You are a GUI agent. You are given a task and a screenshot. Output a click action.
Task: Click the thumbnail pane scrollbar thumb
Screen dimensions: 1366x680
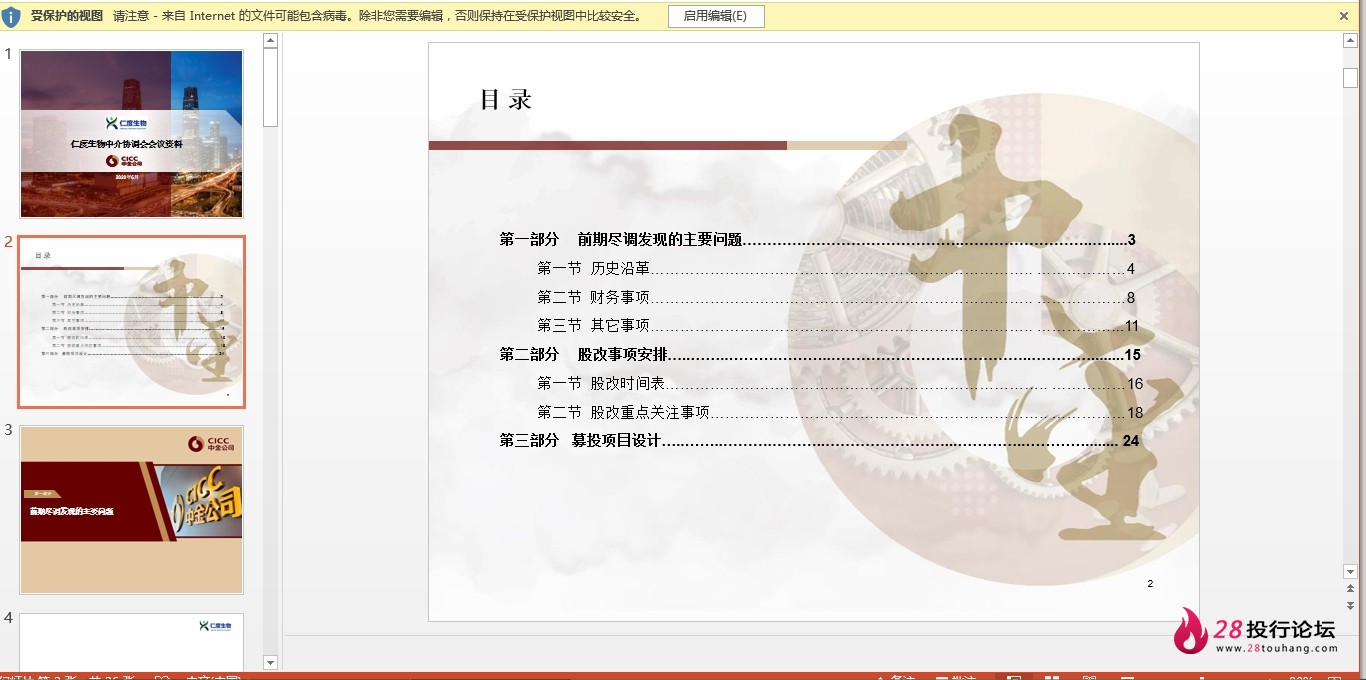(x=270, y=88)
